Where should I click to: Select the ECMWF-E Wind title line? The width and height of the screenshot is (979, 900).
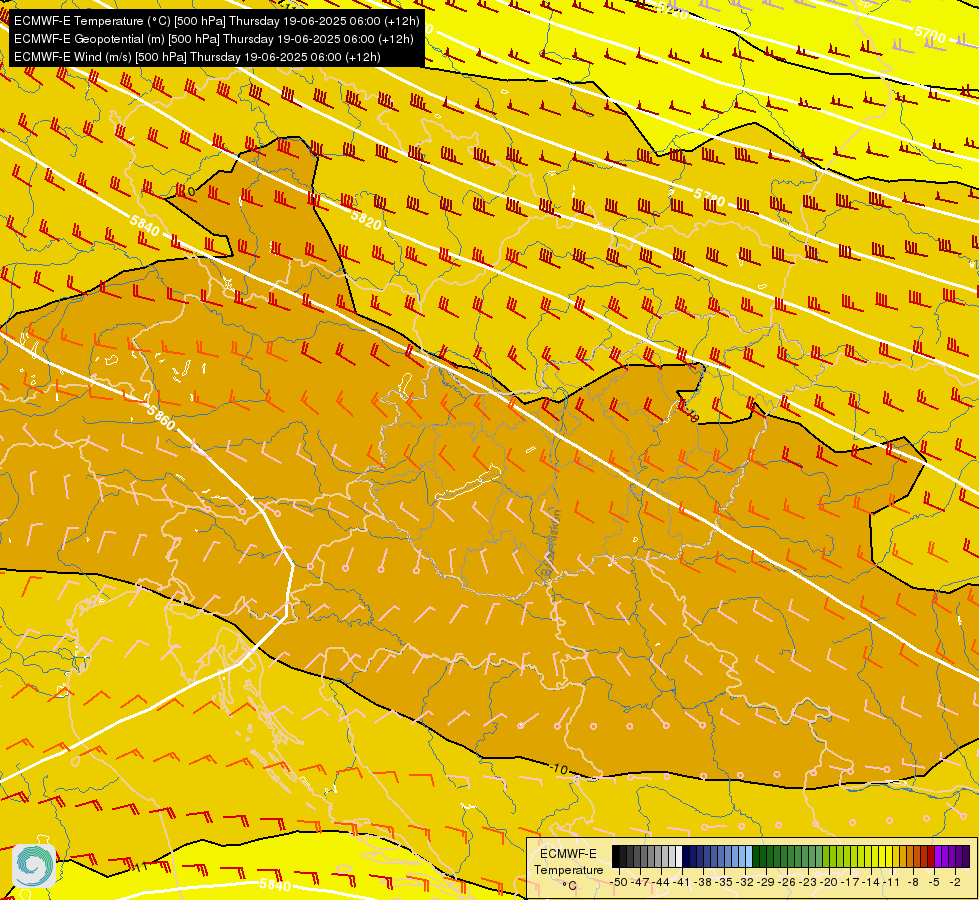[x=197, y=57]
